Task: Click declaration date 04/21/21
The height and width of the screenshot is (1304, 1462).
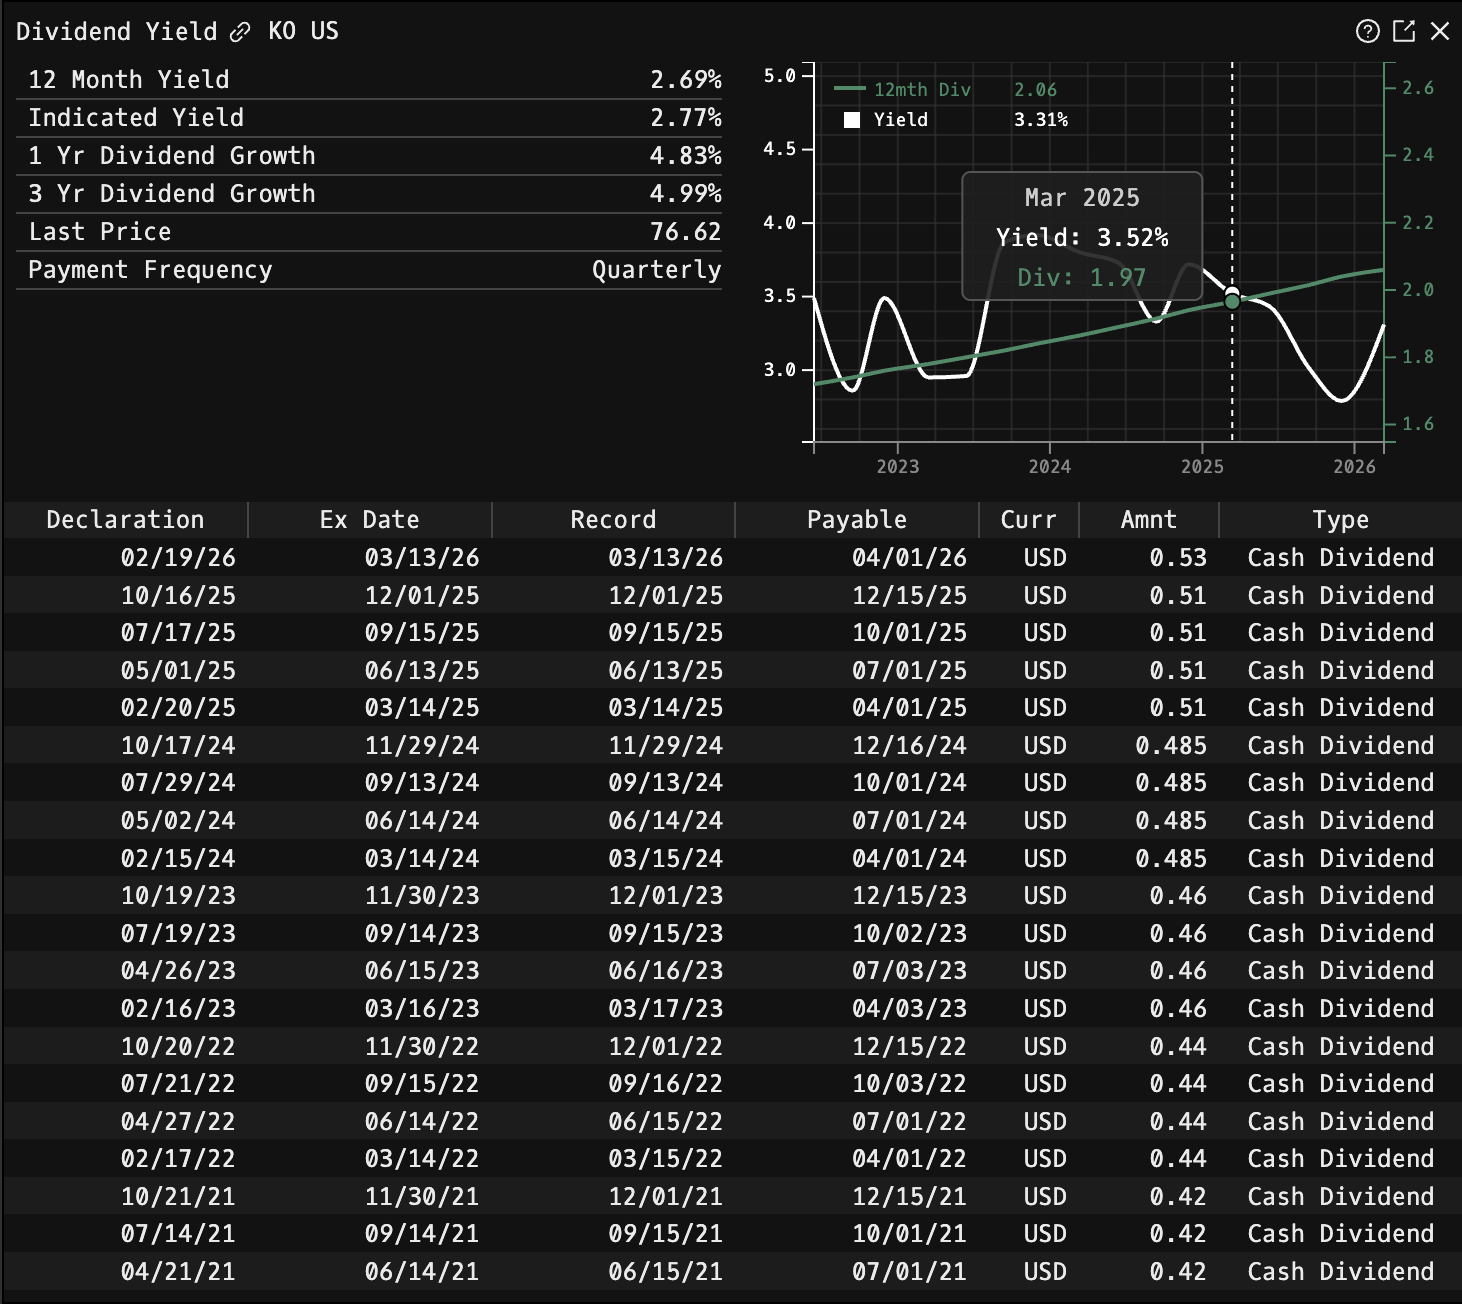Action: point(179,1272)
